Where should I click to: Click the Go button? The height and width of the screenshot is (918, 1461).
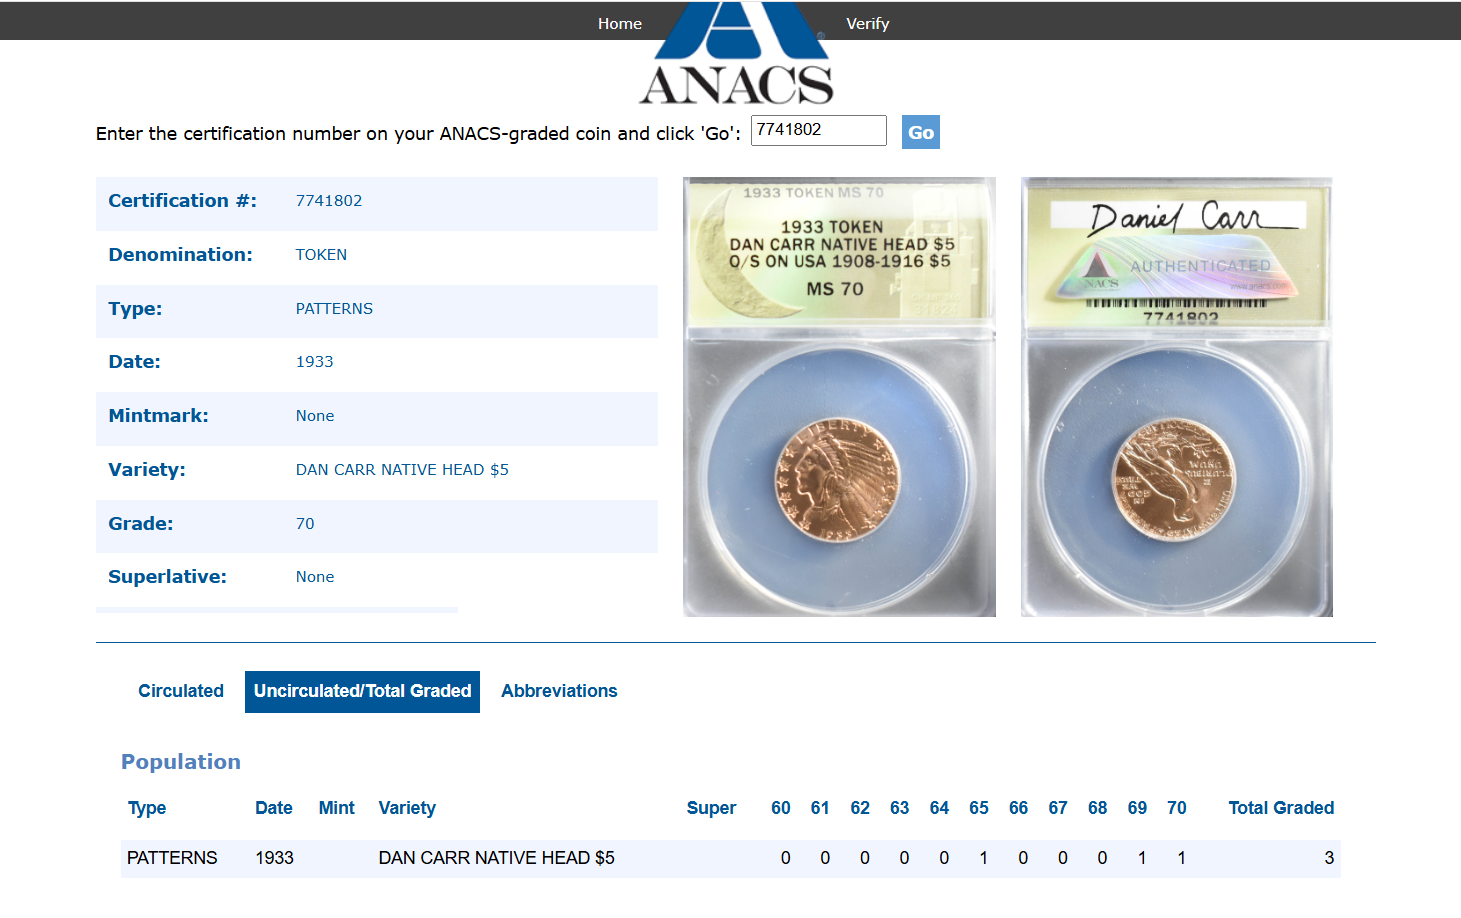[921, 132]
